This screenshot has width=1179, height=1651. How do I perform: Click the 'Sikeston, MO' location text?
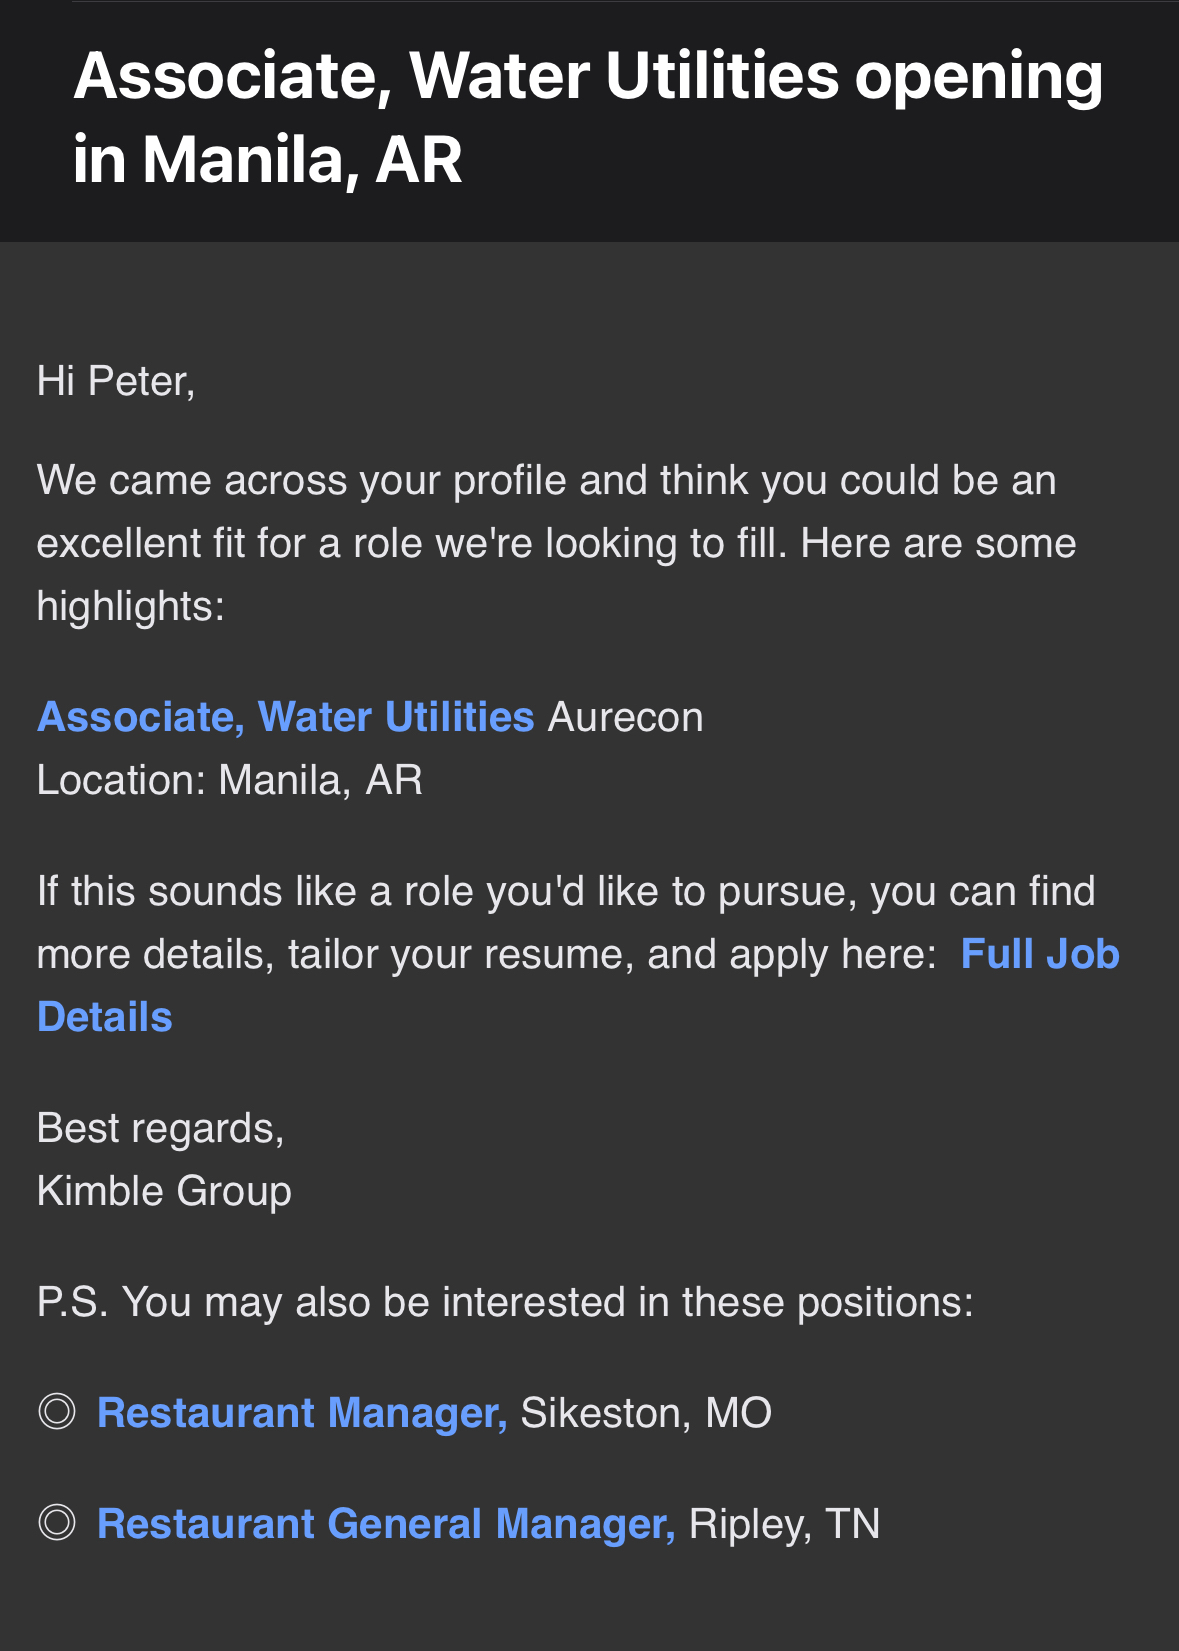coord(646,1413)
